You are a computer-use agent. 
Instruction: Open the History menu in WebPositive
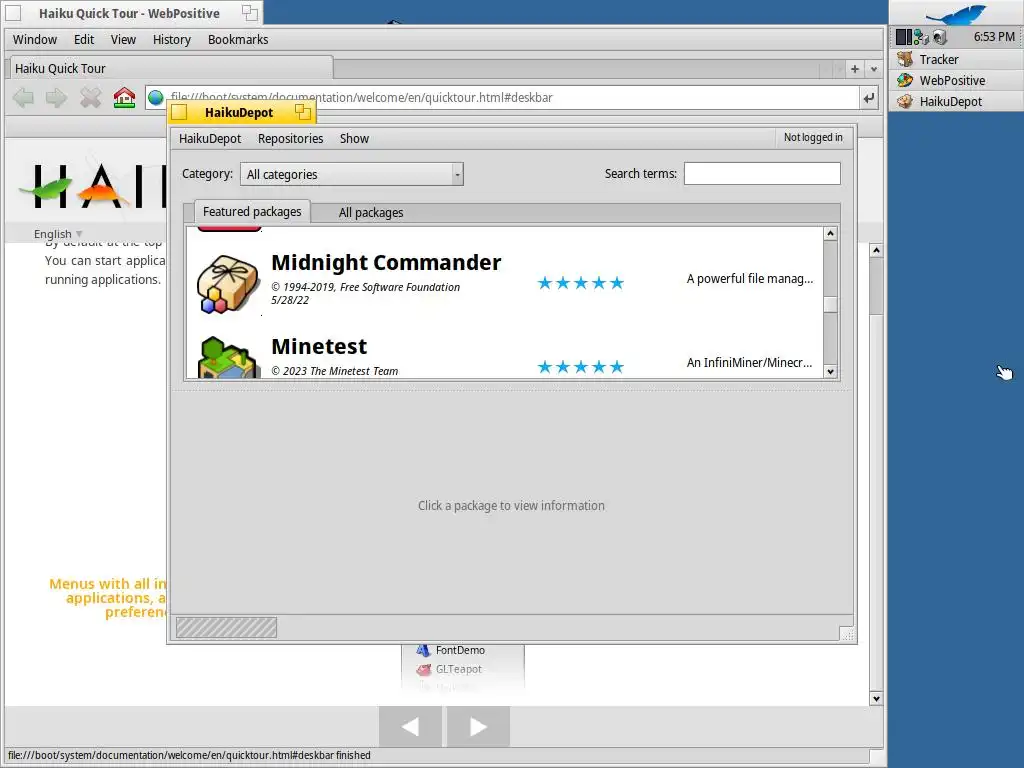coord(172,39)
